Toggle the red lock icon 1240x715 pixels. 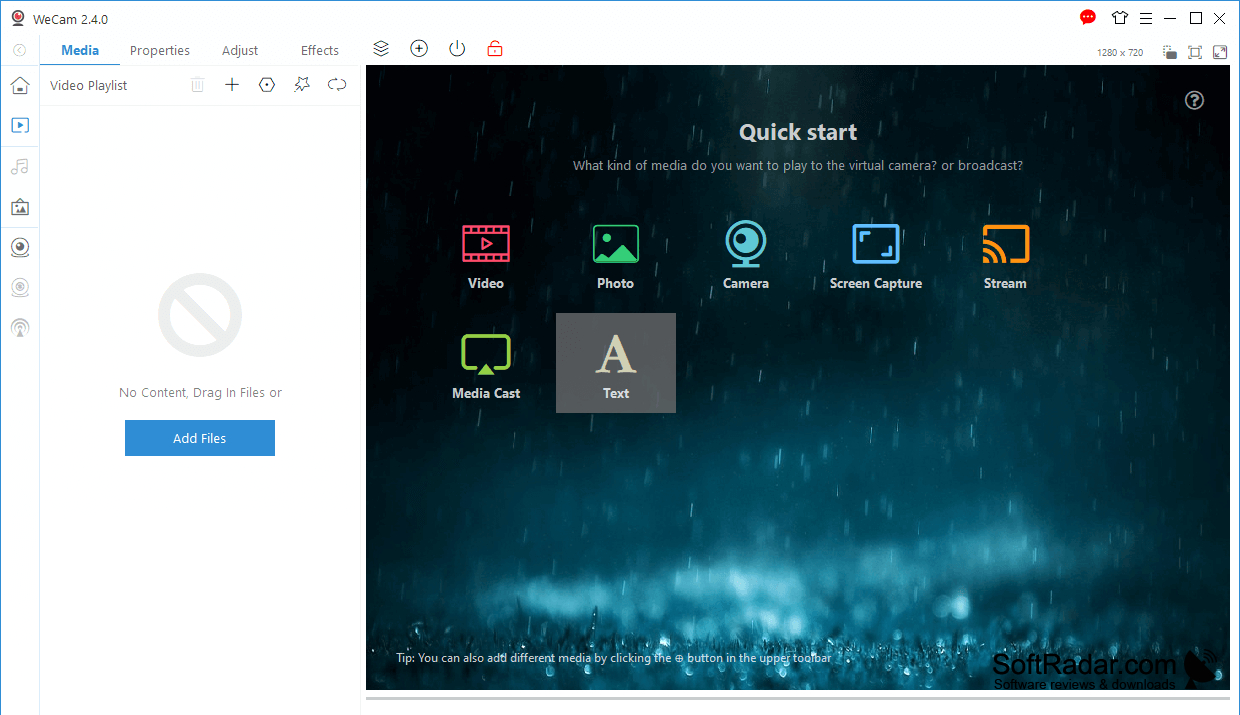[495, 49]
